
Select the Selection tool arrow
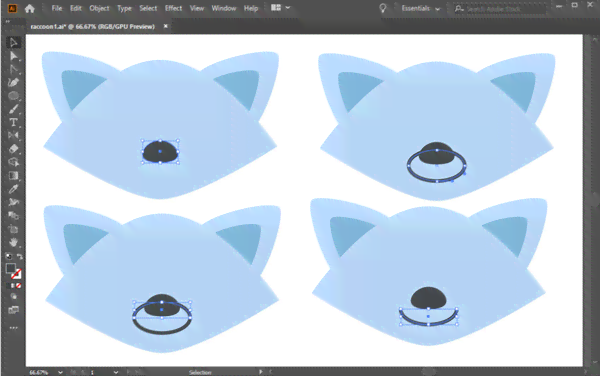coord(13,42)
